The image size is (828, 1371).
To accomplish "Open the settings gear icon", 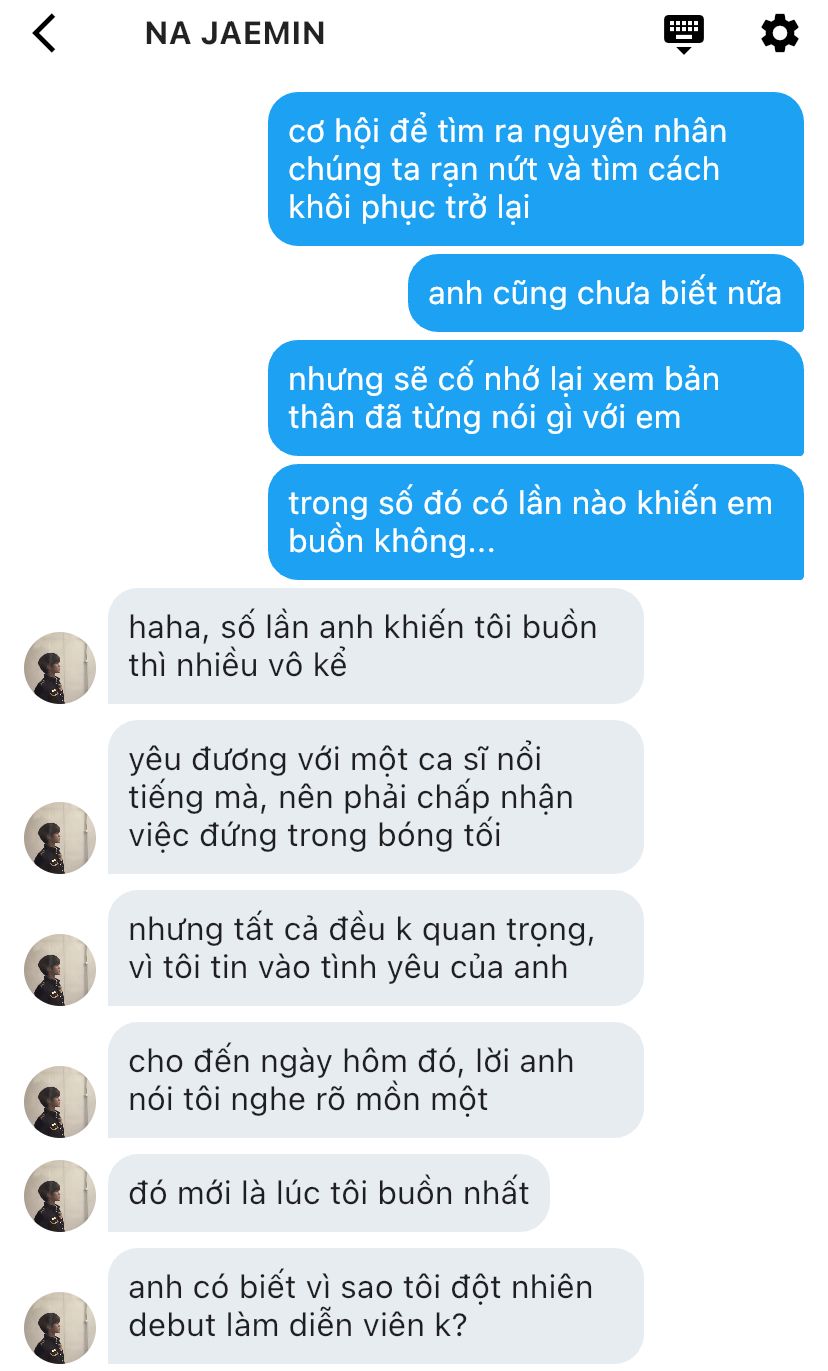I will [x=779, y=33].
